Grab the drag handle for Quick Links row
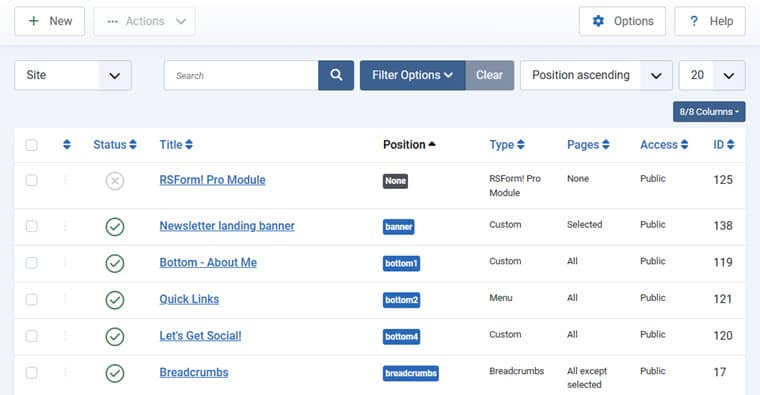760x395 pixels. [65, 299]
